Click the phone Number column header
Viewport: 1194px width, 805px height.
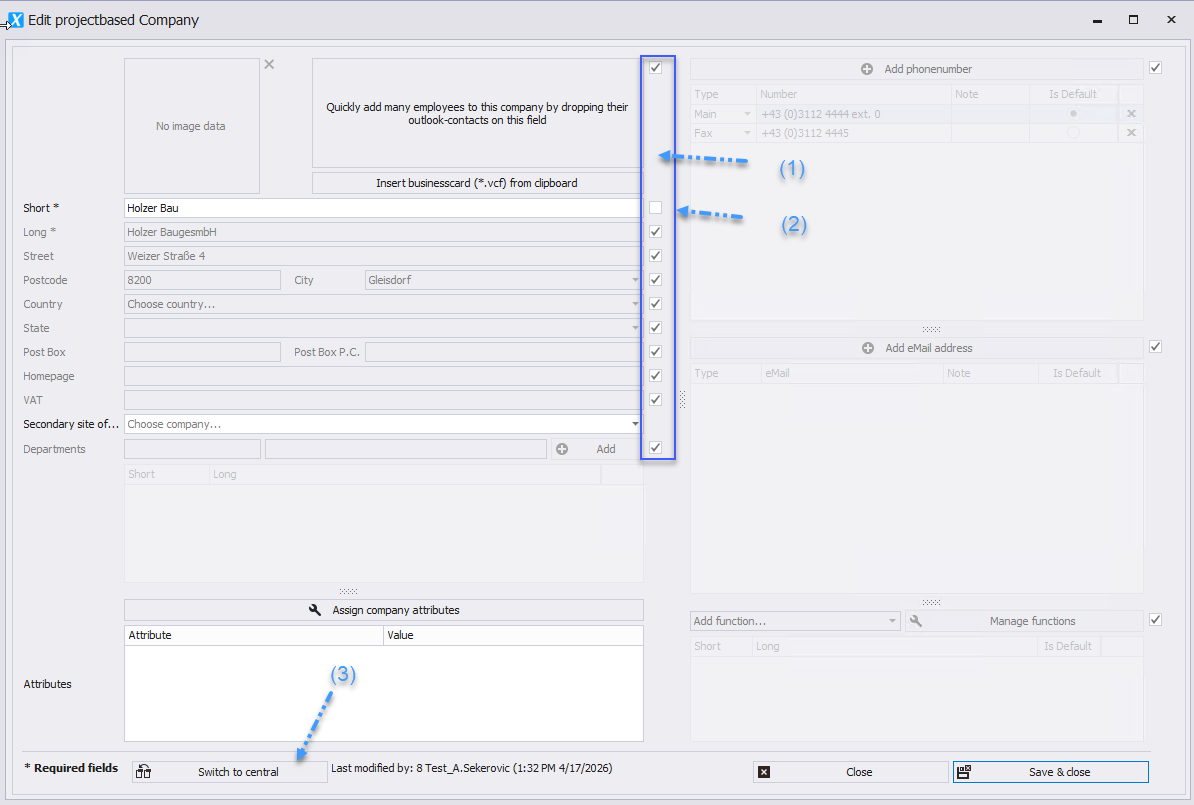point(854,94)
